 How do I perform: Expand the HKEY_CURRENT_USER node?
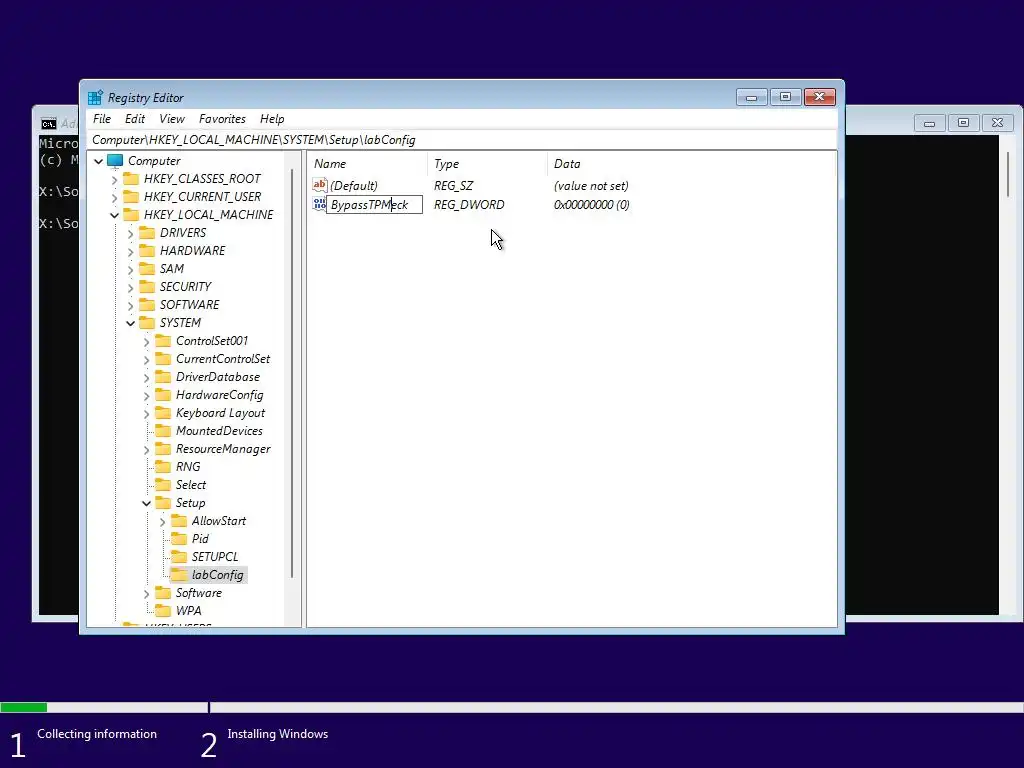115,197
